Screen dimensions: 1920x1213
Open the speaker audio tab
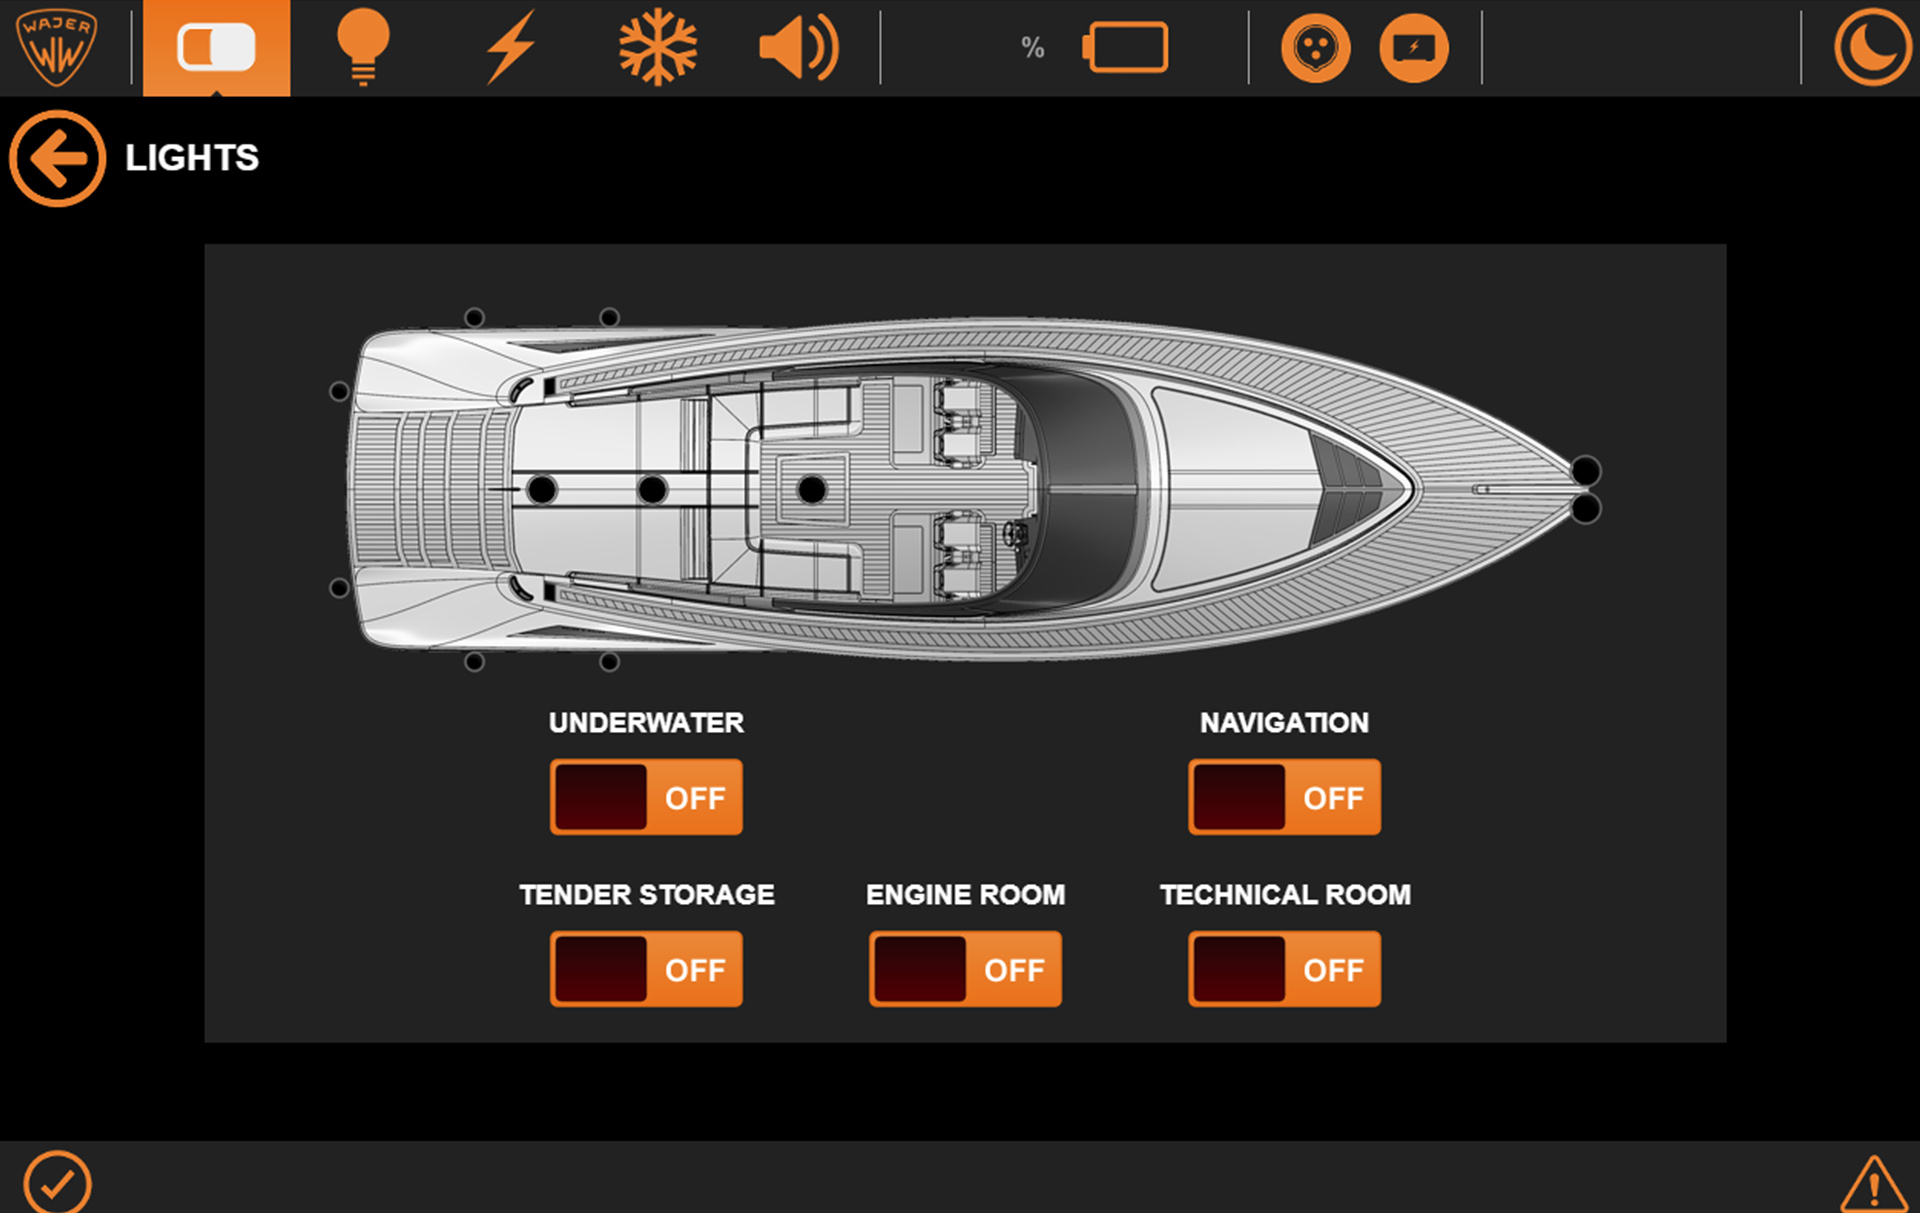point(798,47)
